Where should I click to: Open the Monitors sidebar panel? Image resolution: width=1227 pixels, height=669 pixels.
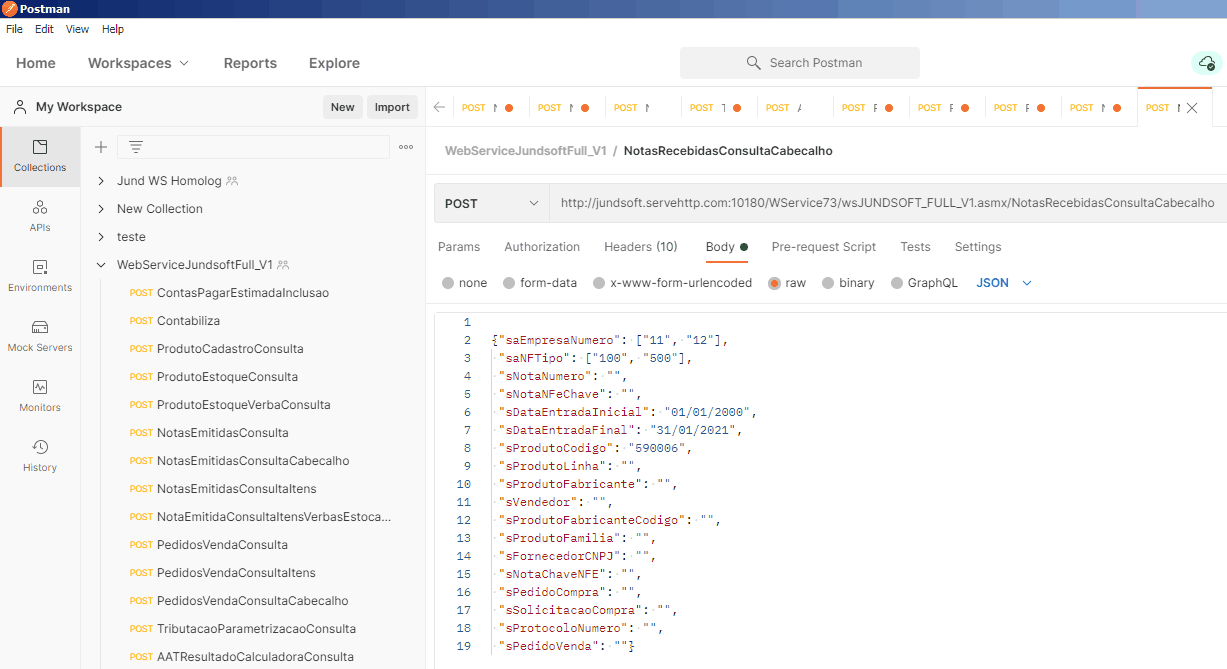coord(40,396)
